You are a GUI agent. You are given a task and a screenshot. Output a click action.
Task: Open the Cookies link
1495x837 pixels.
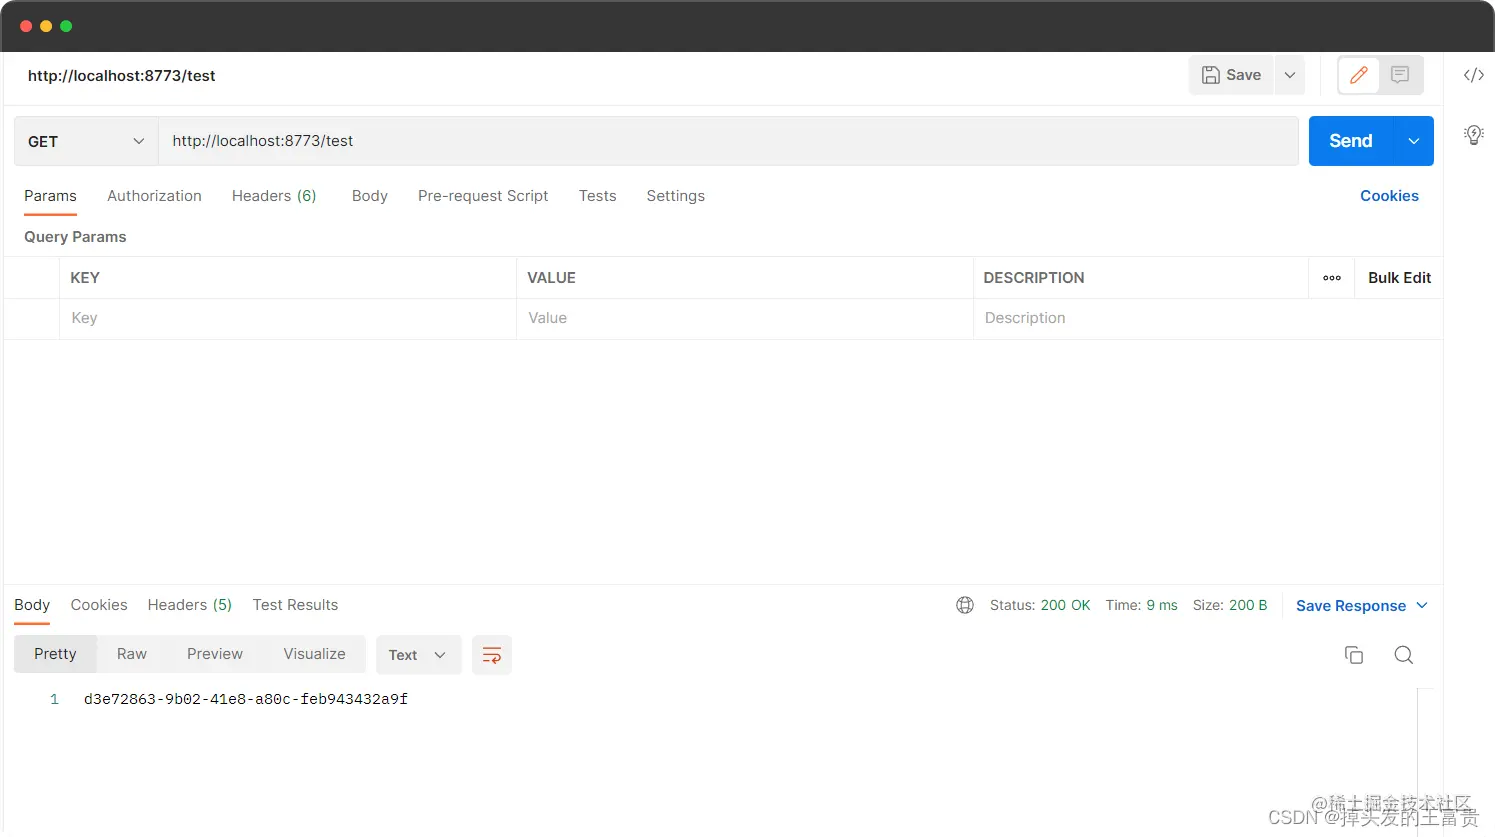(x=1389, y=196)
